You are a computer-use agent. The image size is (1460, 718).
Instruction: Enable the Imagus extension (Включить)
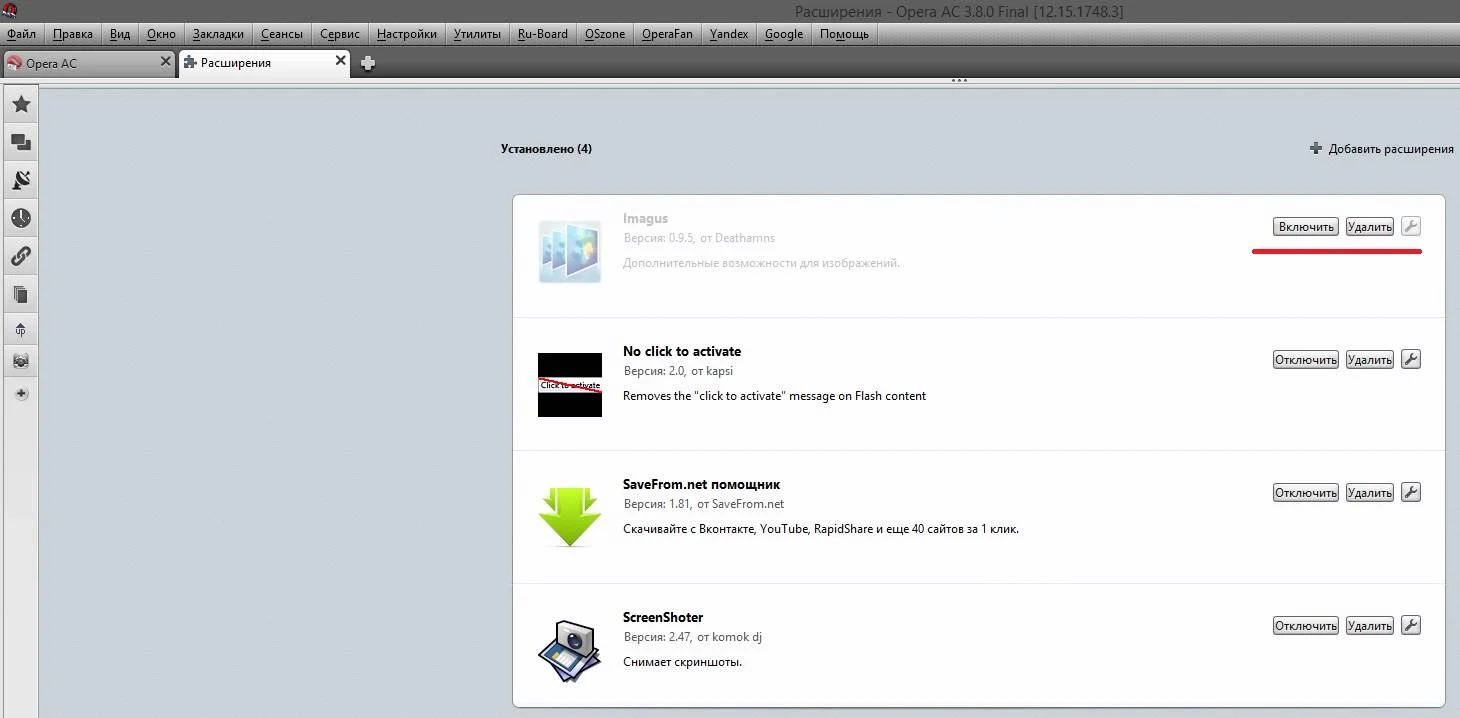[x=1305, y=227]
